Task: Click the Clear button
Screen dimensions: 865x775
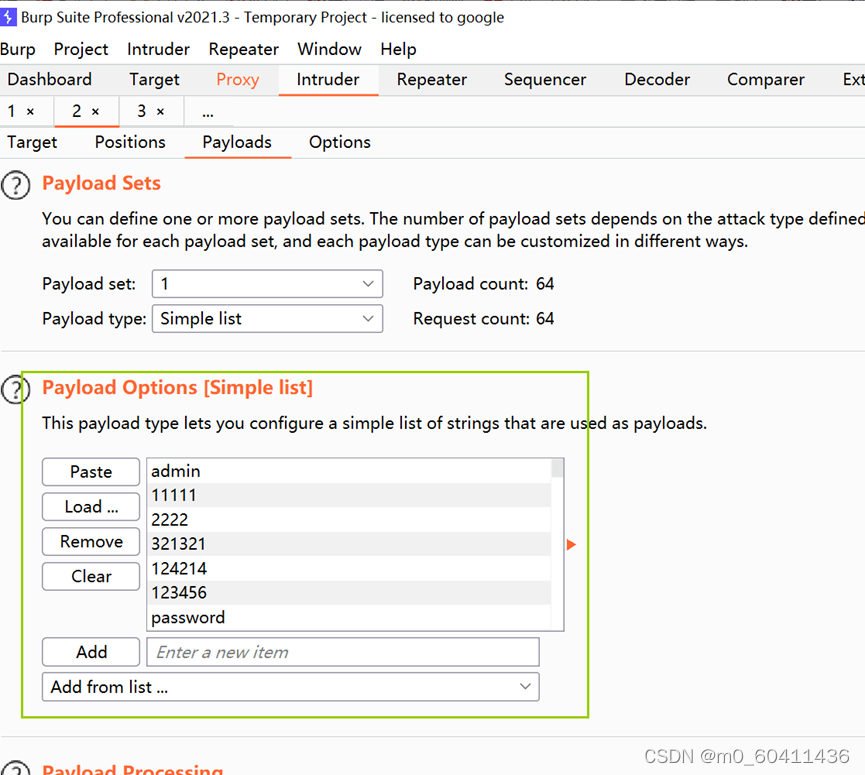Action: 91,576
